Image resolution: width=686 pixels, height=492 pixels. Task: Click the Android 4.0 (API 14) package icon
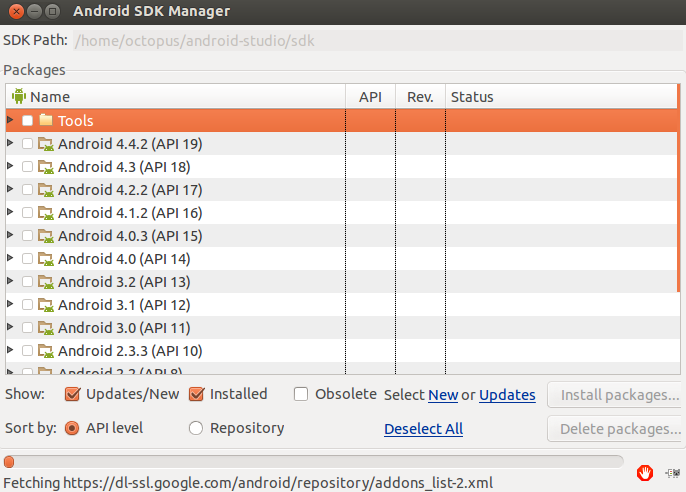pyautogui.click(x=46, y=259)
